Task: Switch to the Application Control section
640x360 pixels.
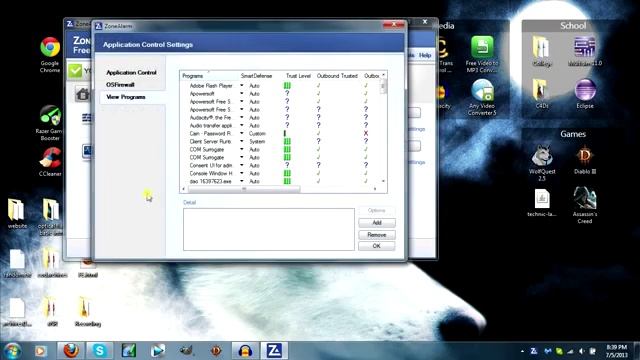Action: tap(131, 73)
